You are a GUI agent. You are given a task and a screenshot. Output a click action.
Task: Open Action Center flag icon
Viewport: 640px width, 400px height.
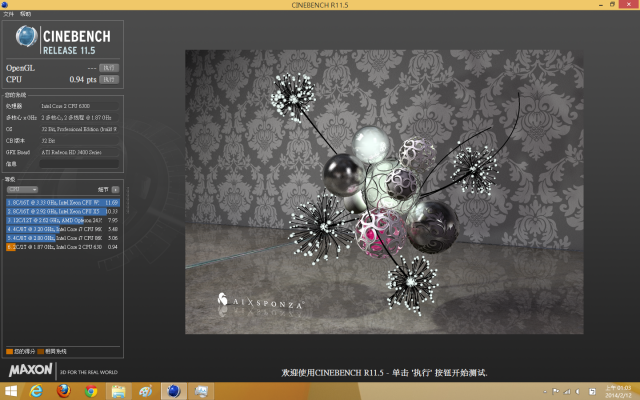556,392
